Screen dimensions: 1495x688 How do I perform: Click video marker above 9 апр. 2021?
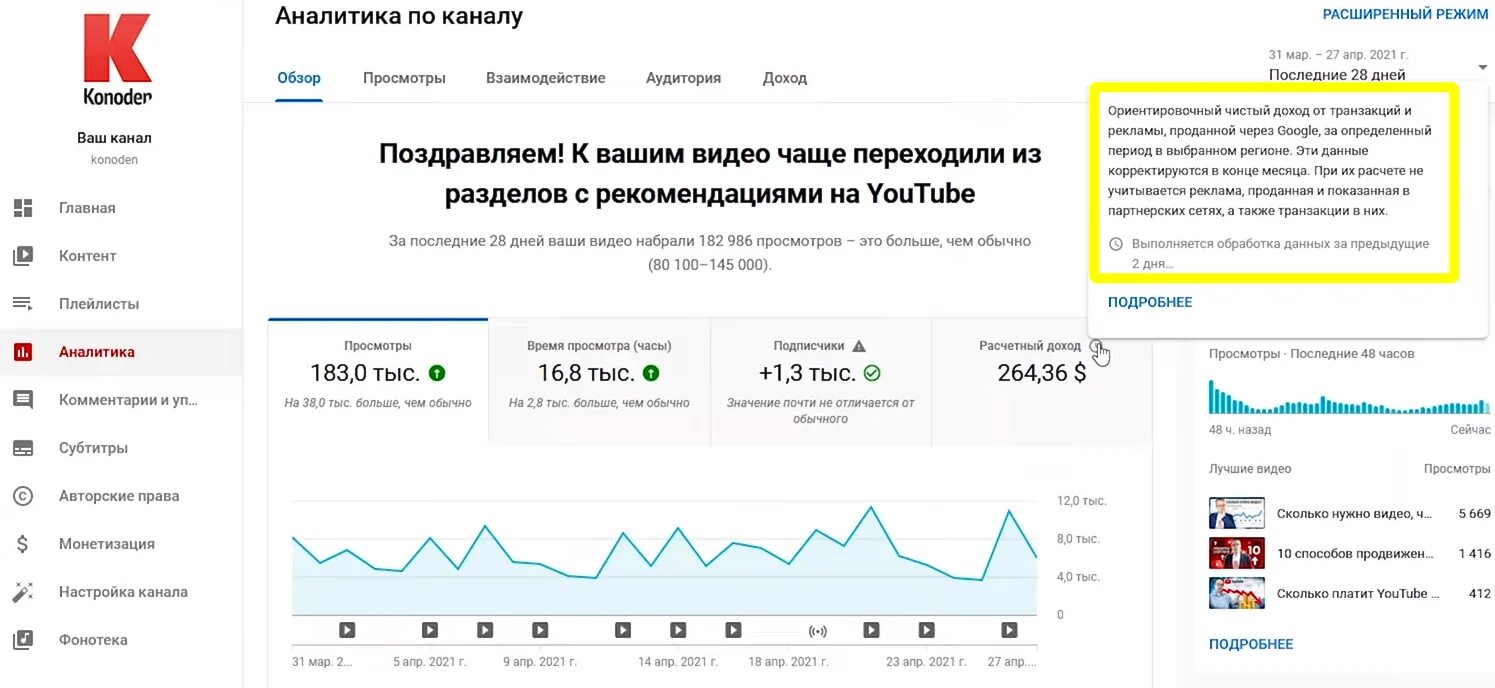pyautogui.click(x=540, y=630)
